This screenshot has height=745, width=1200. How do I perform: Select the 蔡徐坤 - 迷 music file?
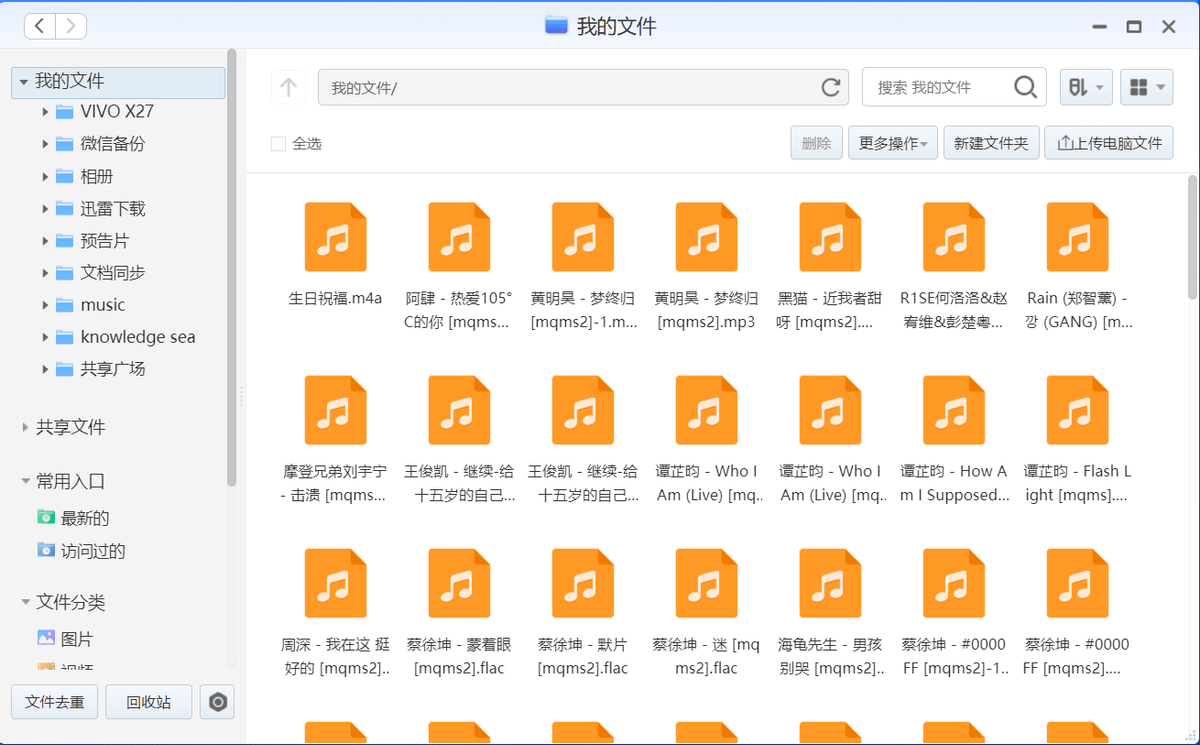pyautogui.click(x=706, y=583)
